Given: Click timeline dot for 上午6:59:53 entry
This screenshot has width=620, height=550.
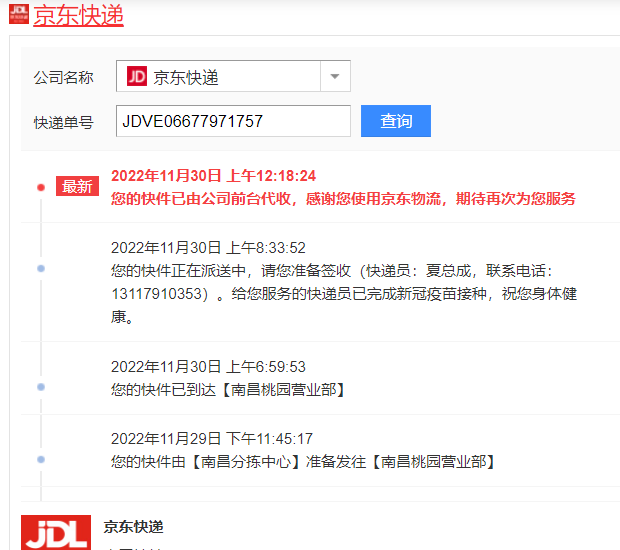Looking at the screenshot, I should click(x=41, y=387).
